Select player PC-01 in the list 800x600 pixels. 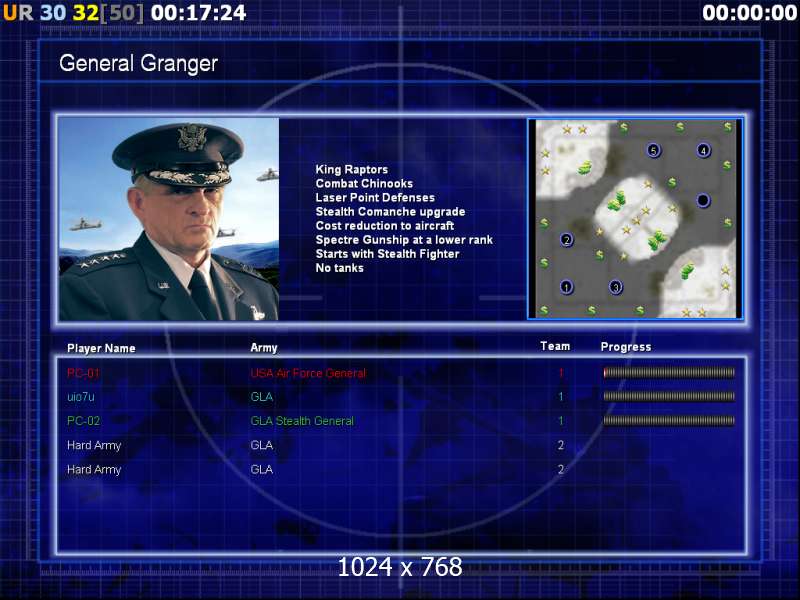click(83, 373)
